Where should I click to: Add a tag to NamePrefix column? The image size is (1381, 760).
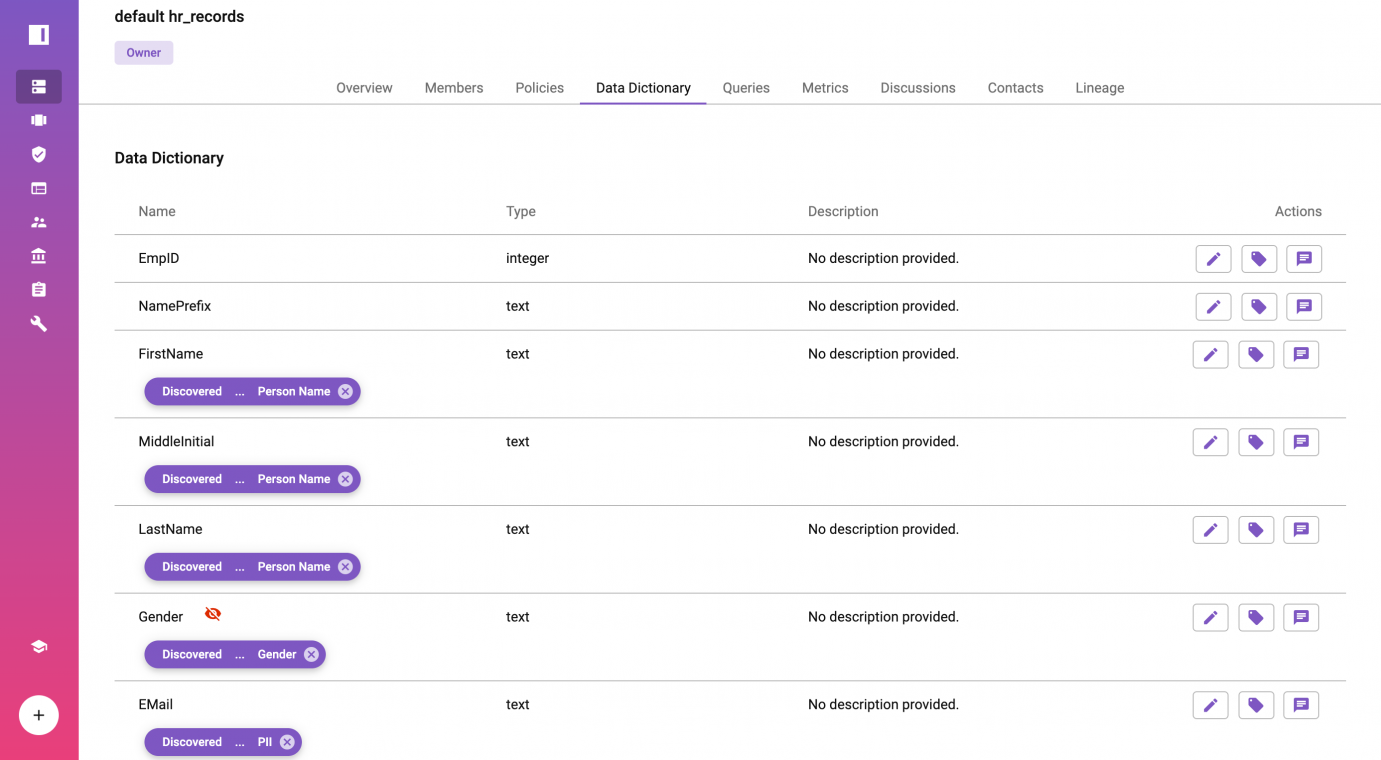click(1258, 307)
